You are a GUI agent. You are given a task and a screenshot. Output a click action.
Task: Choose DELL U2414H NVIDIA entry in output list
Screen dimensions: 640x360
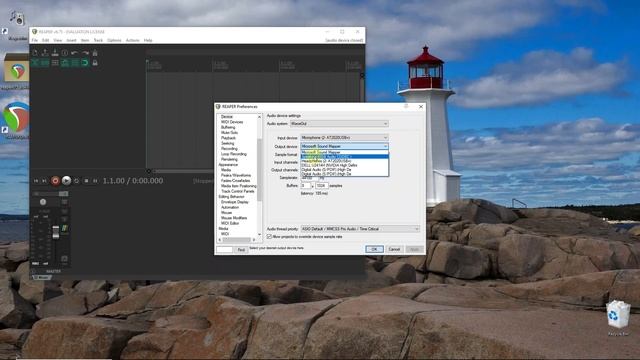(x=344, y=165)
